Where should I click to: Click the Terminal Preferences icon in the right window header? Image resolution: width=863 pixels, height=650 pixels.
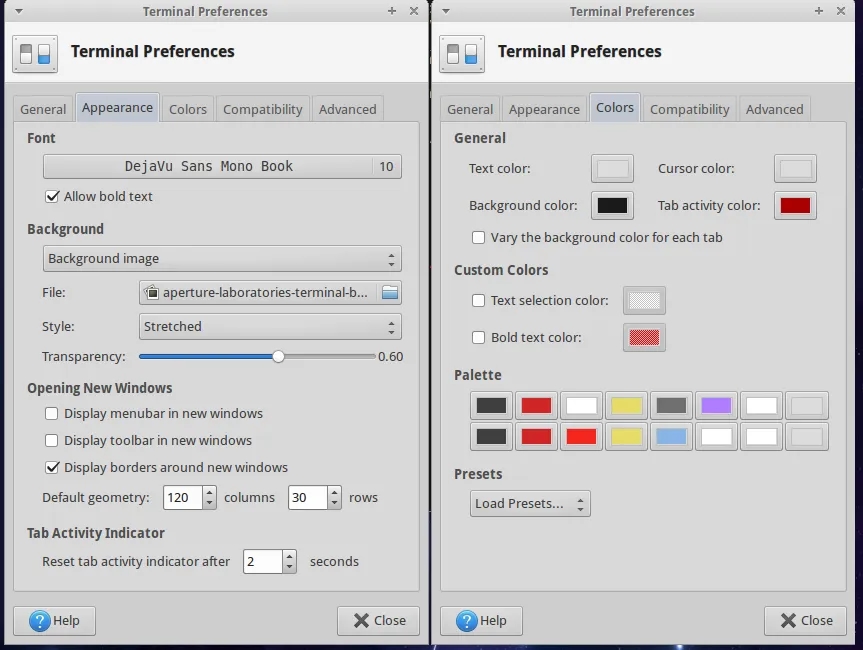(x=462, y=53)
